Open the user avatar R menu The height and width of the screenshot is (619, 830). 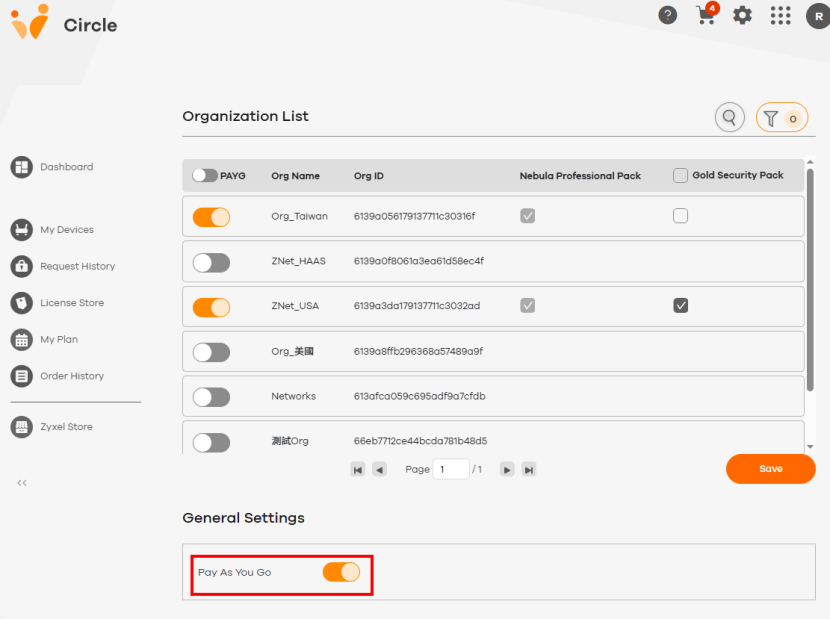(818, 16)
